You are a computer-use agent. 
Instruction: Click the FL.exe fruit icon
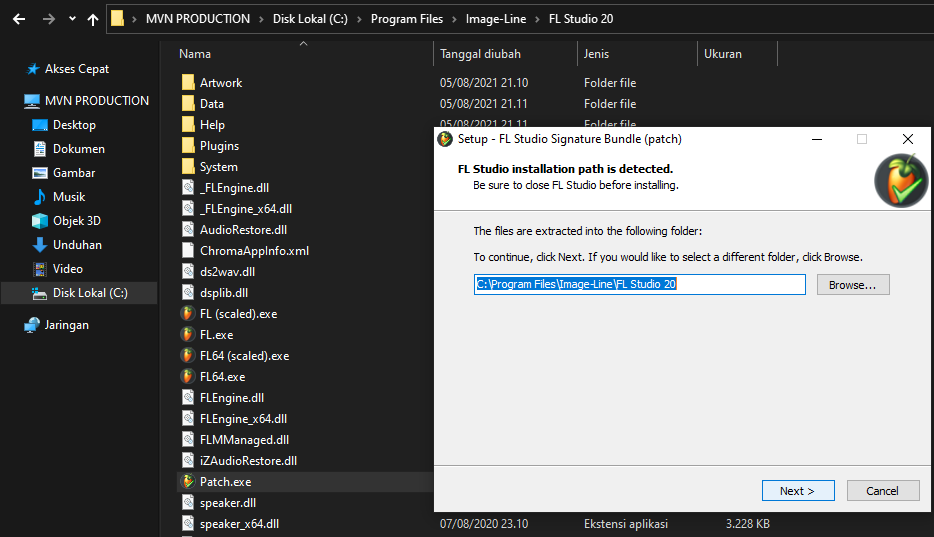tap(188, 334)
